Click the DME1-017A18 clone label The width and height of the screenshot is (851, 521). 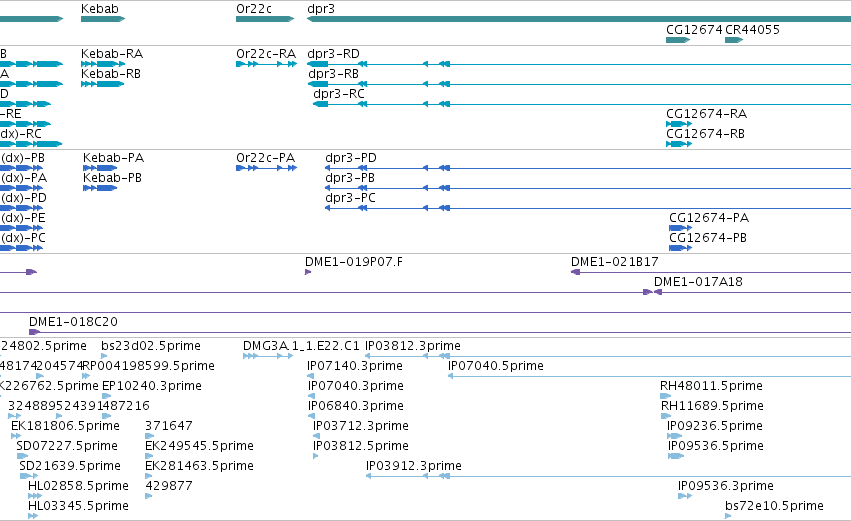(x=698, y=282)
